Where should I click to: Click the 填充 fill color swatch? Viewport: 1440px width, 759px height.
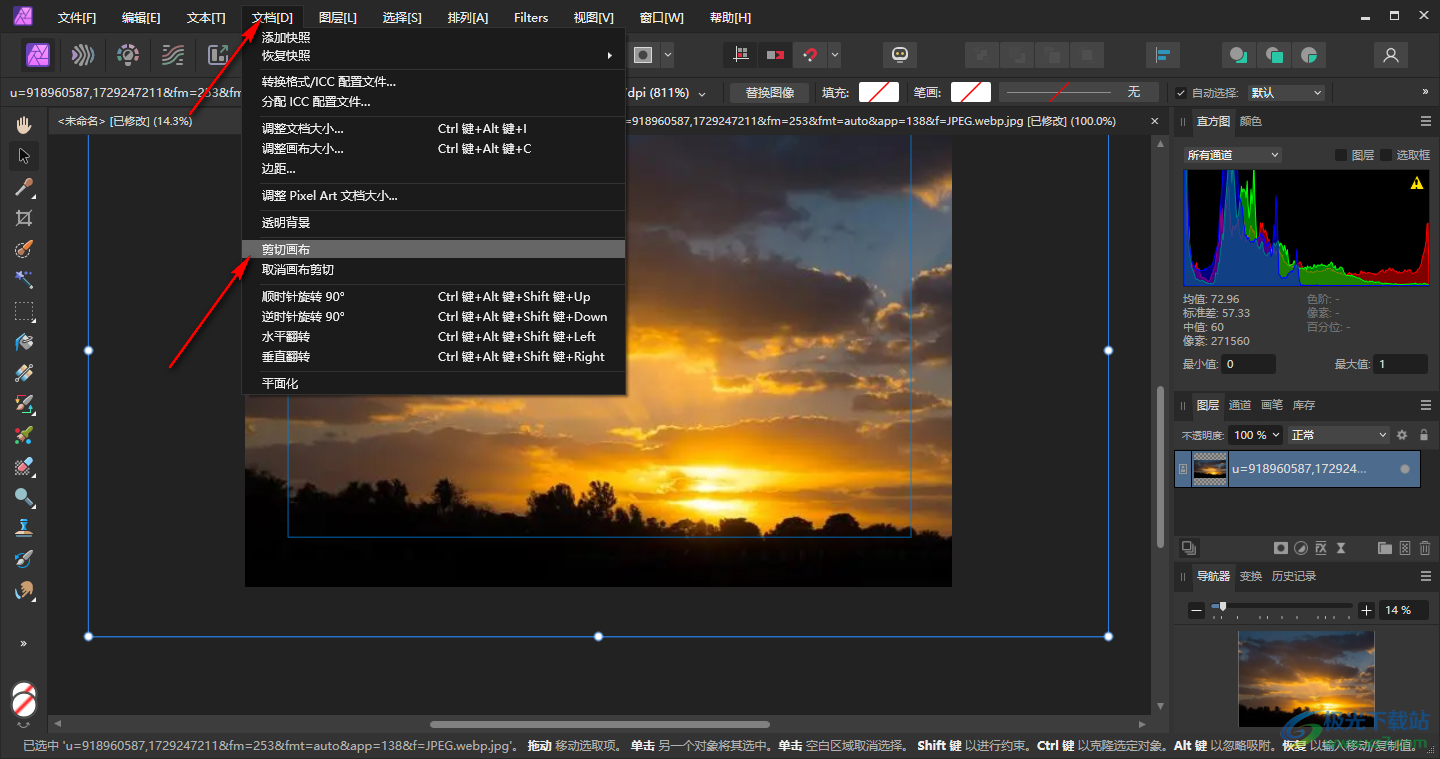pos(878,93)
